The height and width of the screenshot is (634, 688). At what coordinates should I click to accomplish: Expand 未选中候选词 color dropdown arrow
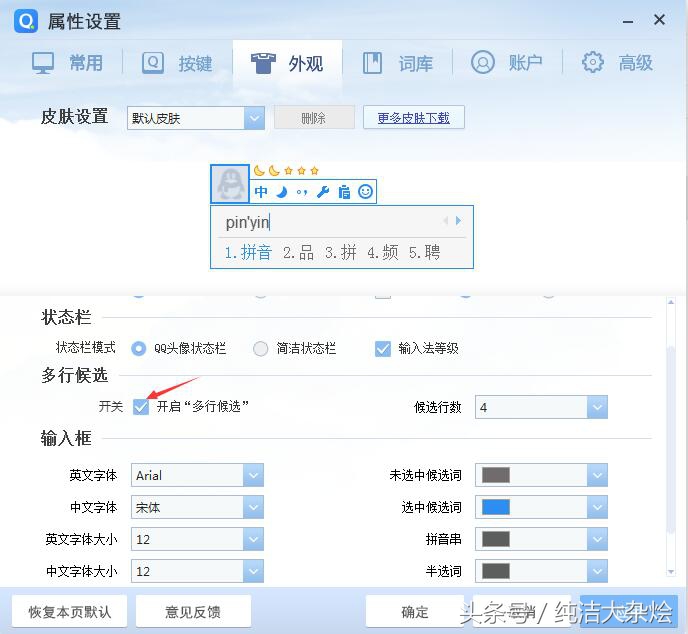(x=597, y=475)
